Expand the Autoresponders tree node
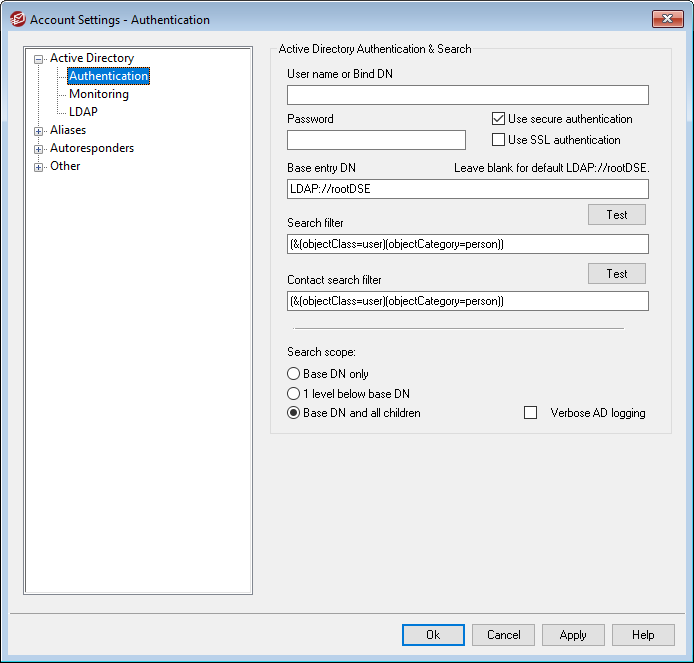The width and height of the screenshot is (694, 663). coord(39,149)
